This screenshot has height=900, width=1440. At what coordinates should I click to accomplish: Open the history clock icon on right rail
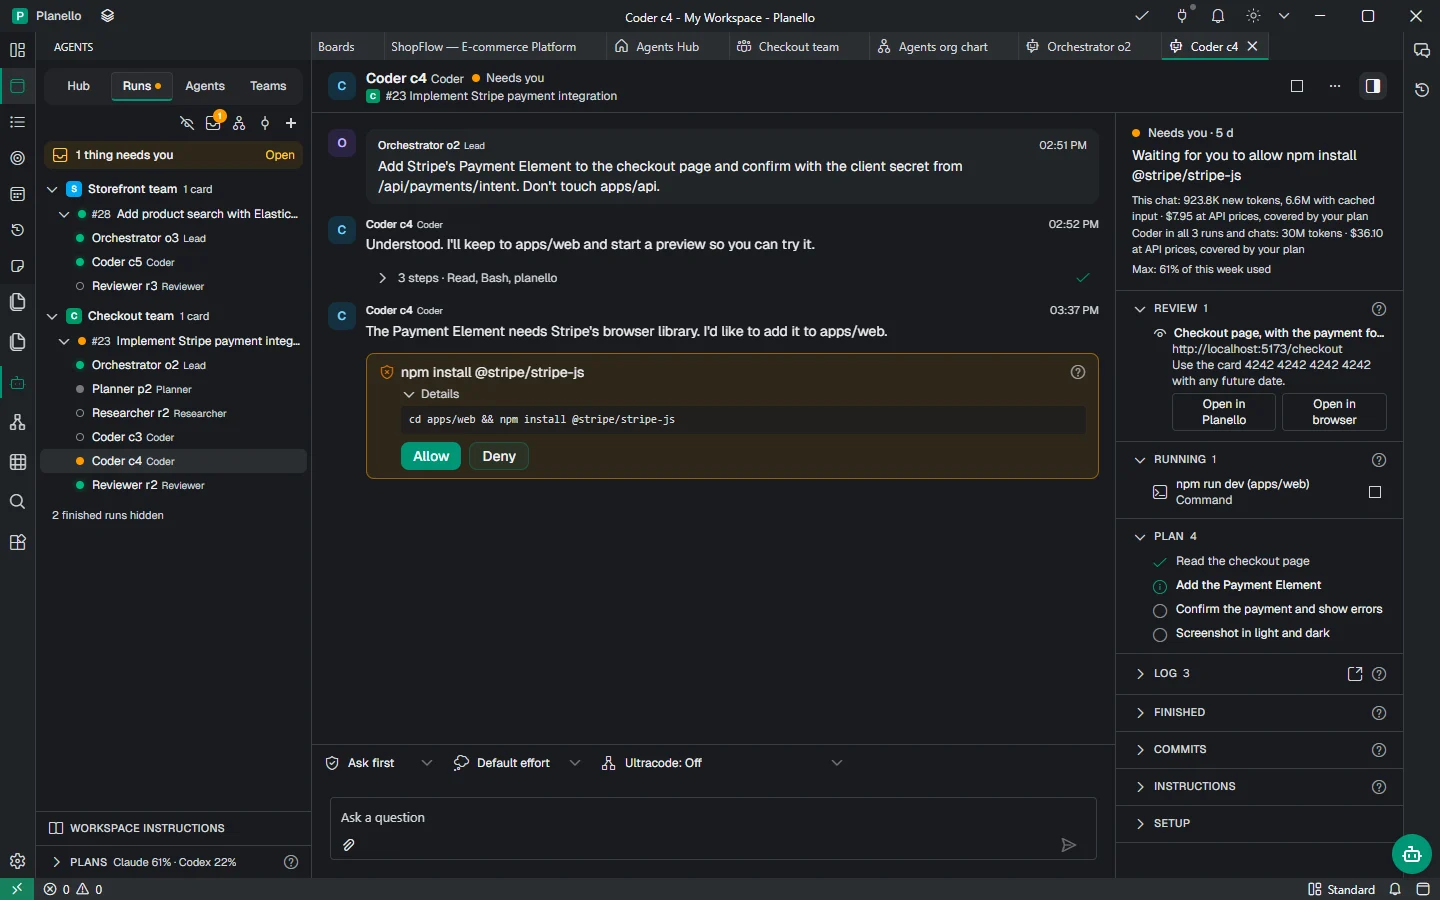(x=1422, y=90)
